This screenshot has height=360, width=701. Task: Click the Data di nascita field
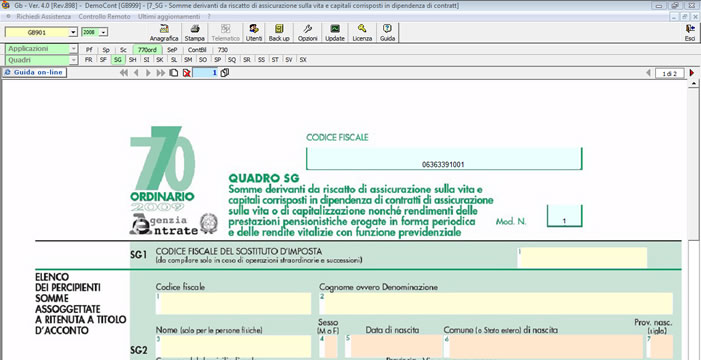[x=394, y=347]
